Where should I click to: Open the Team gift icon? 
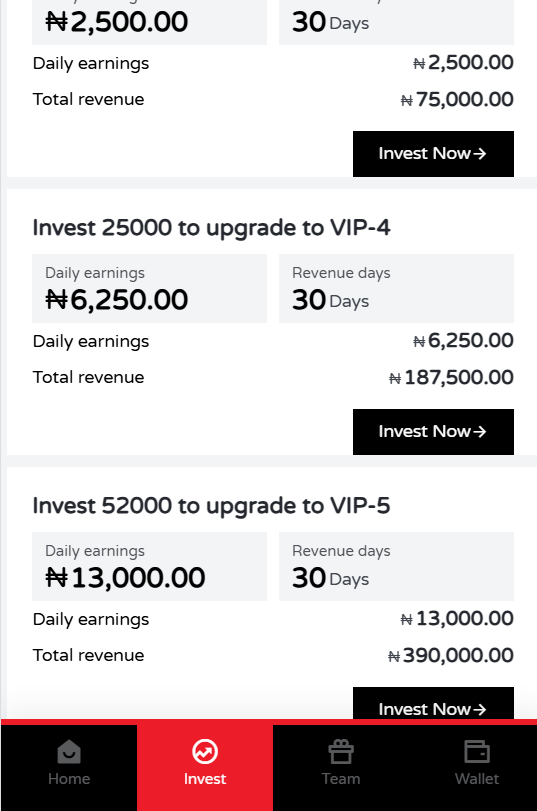(x=341, y=752)
